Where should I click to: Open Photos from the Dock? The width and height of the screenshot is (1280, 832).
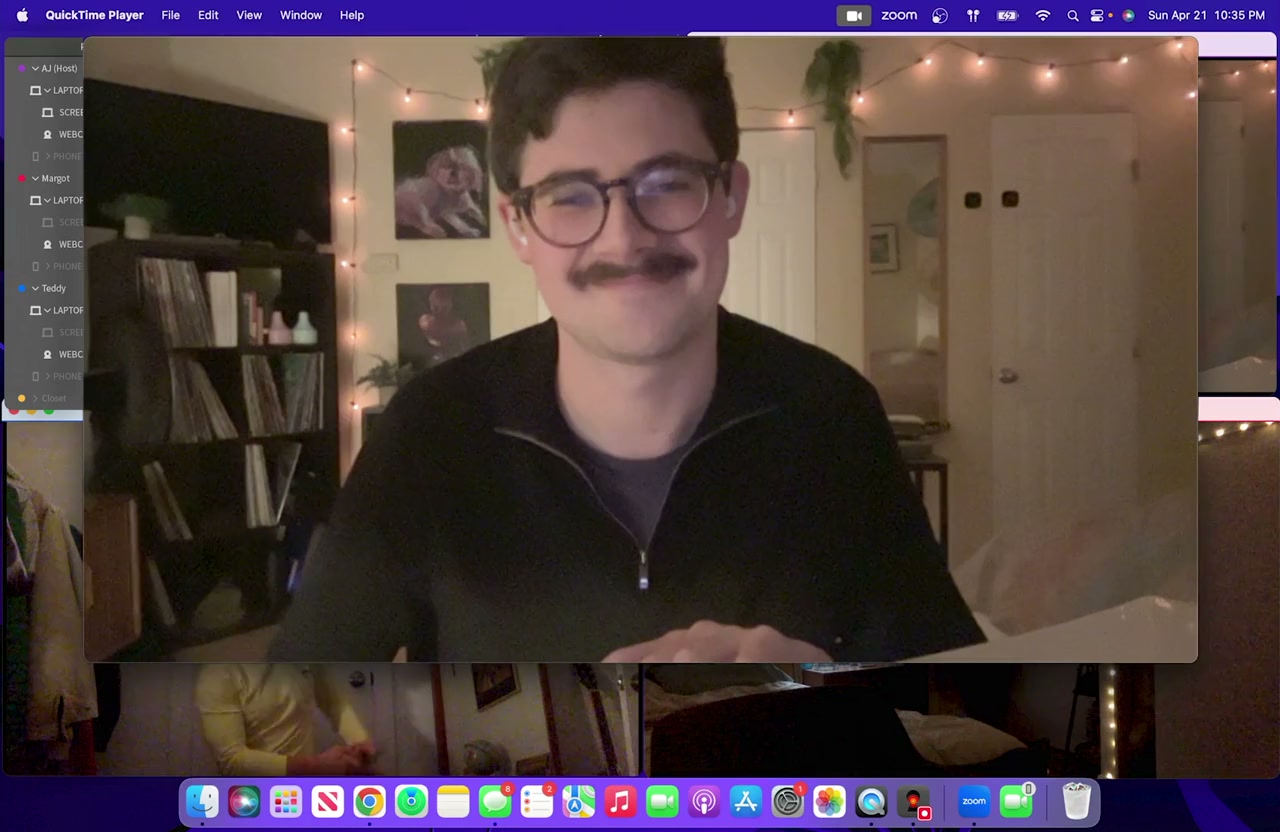[829, 801]
